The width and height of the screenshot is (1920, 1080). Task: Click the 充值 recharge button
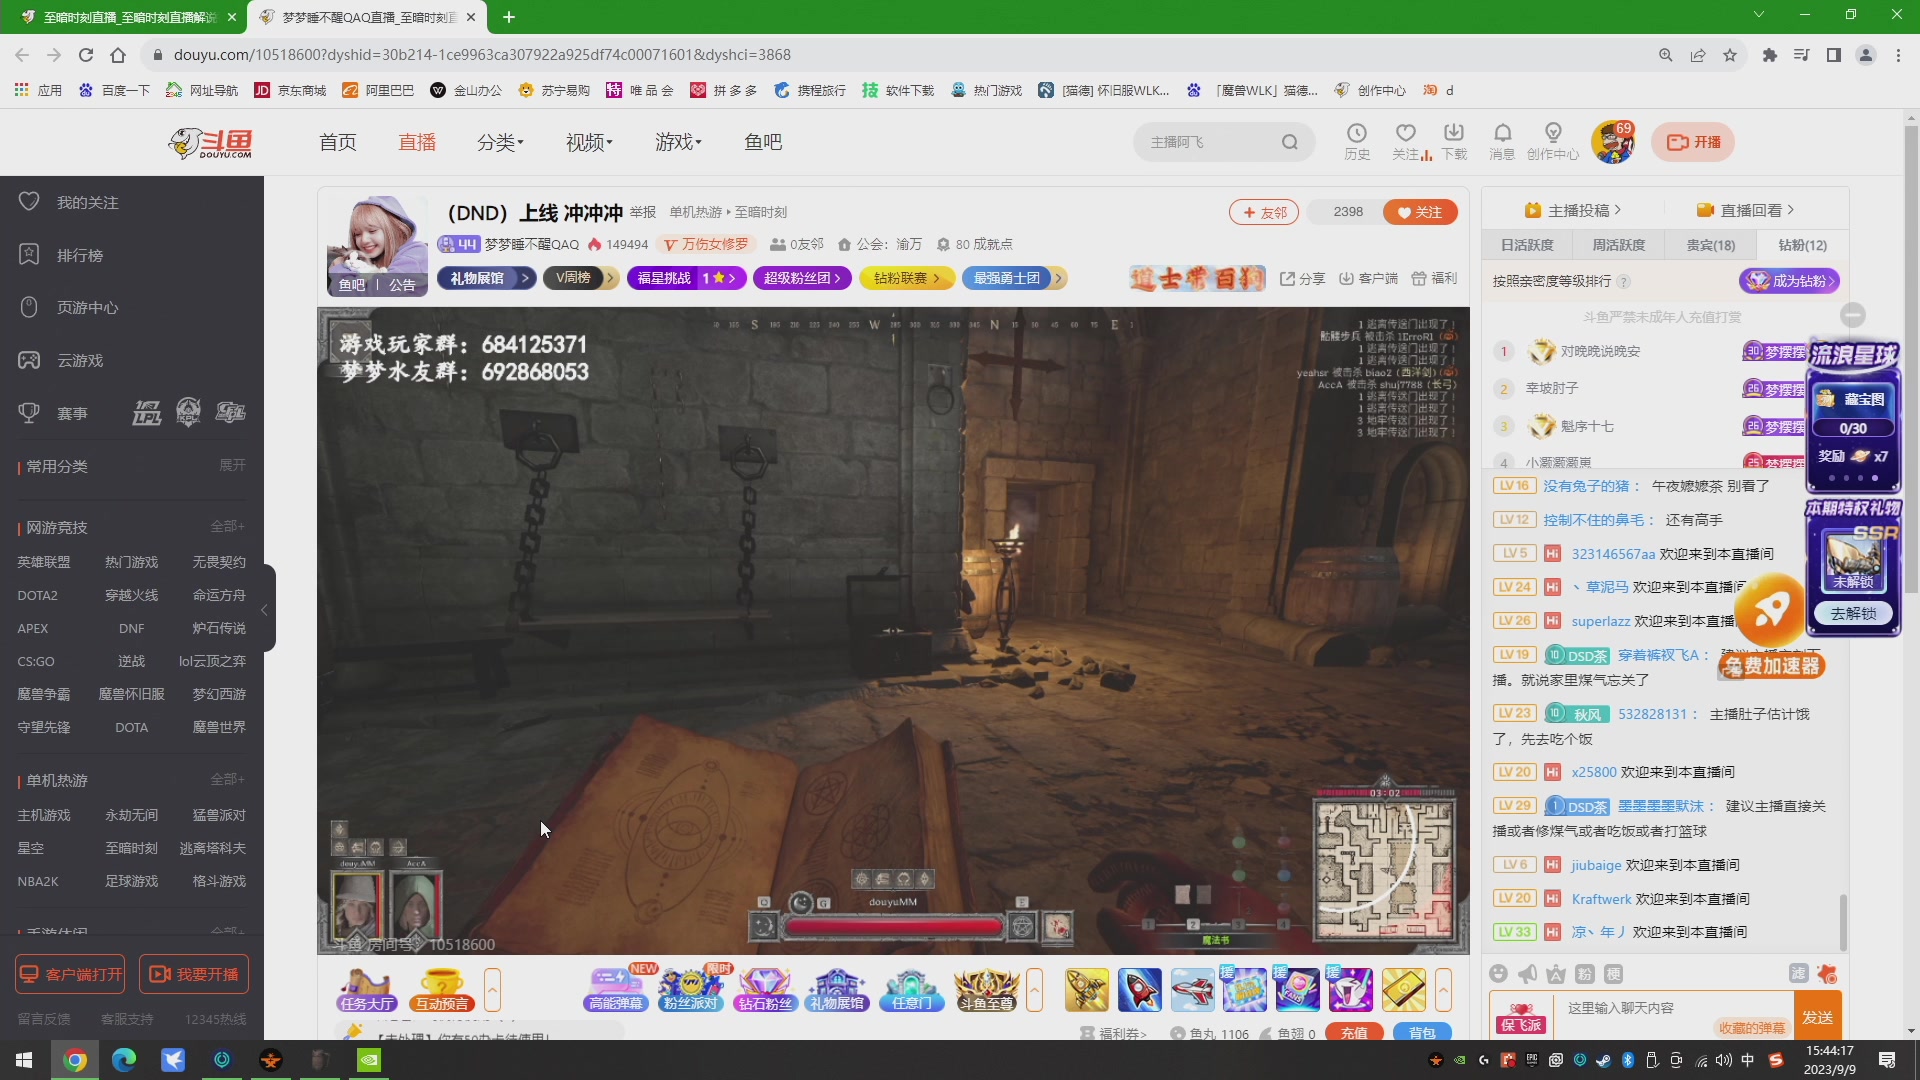coord(1354,1033)
